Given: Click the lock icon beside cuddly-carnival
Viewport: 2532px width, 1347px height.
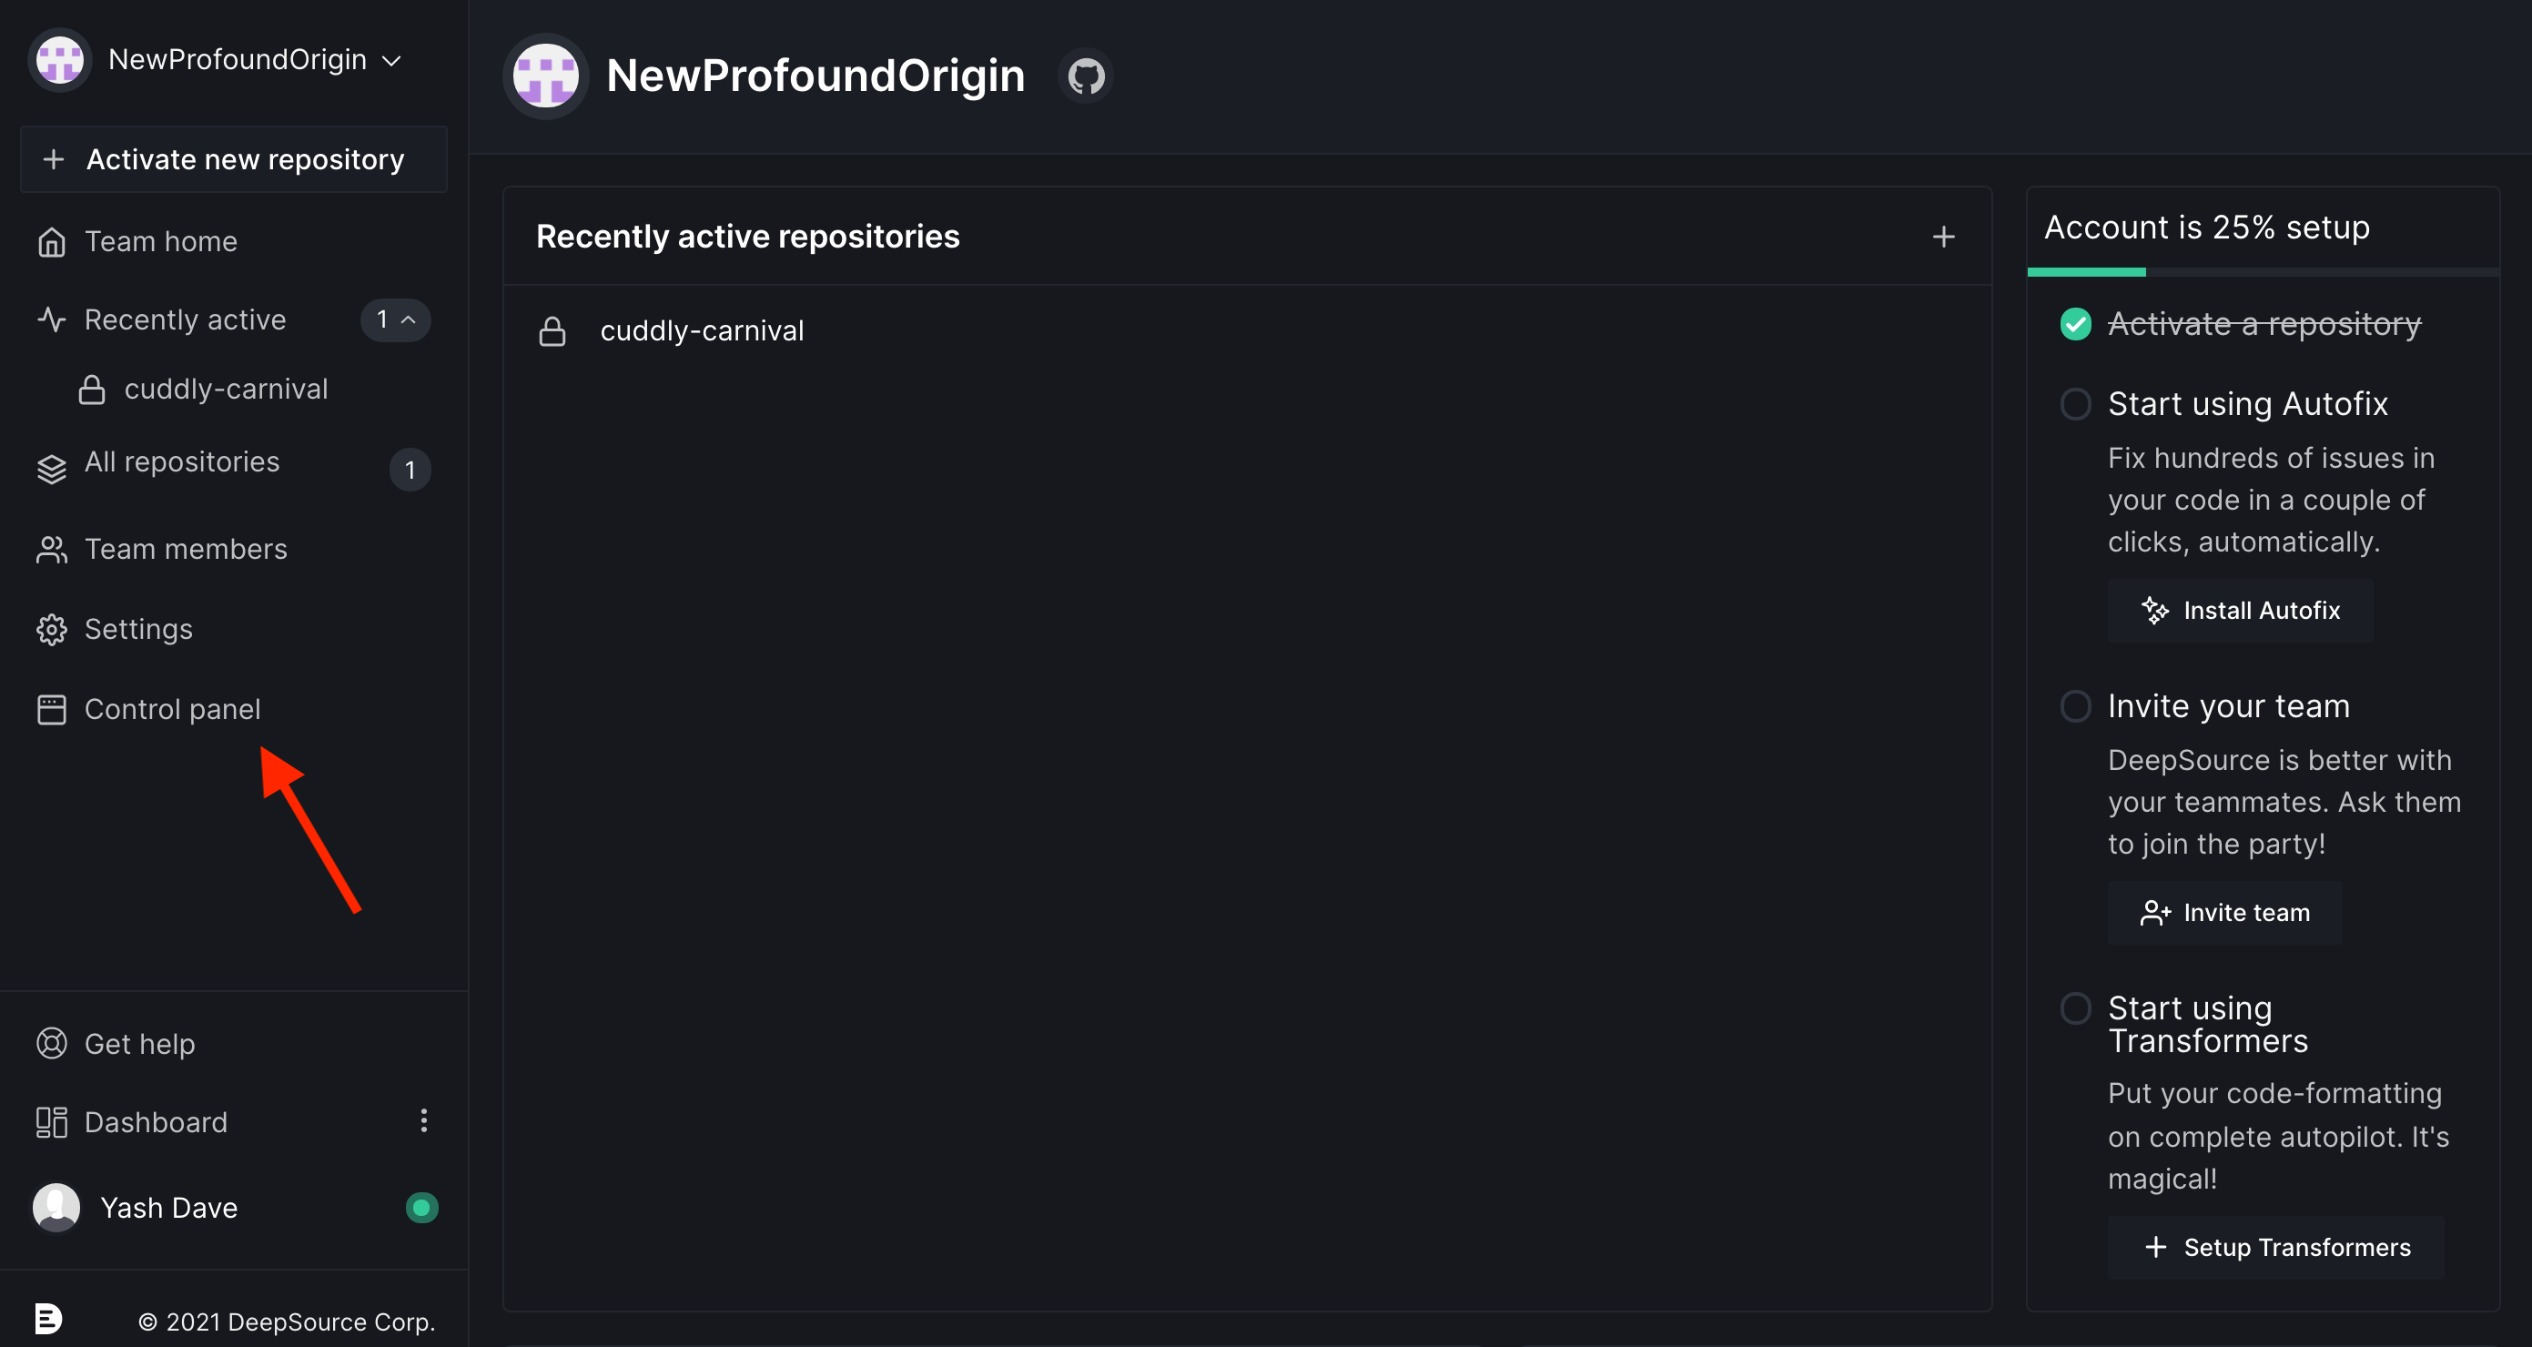Looking at the screenshot, I should click(553, 331).
